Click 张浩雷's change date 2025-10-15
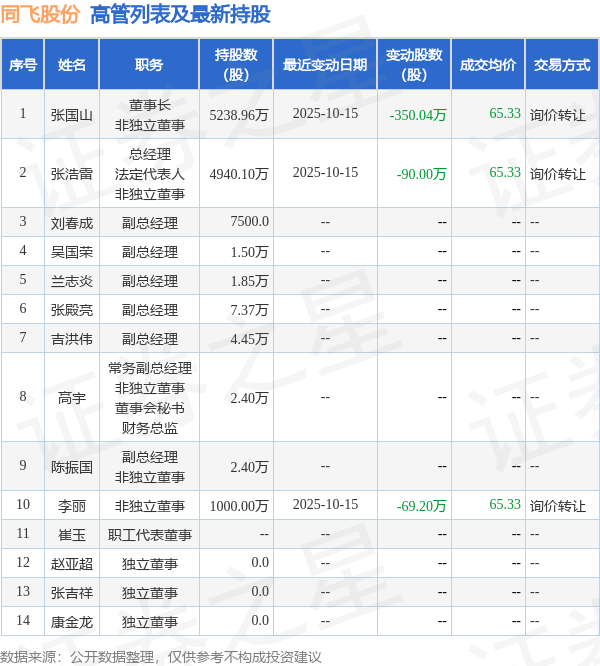The image size is (600, 666). [325, 172]
